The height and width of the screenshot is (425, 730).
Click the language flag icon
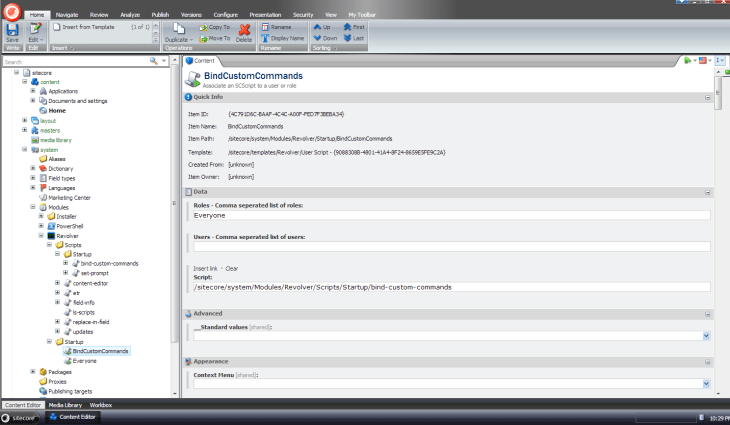pyautogui.click(x=703, y=61)
